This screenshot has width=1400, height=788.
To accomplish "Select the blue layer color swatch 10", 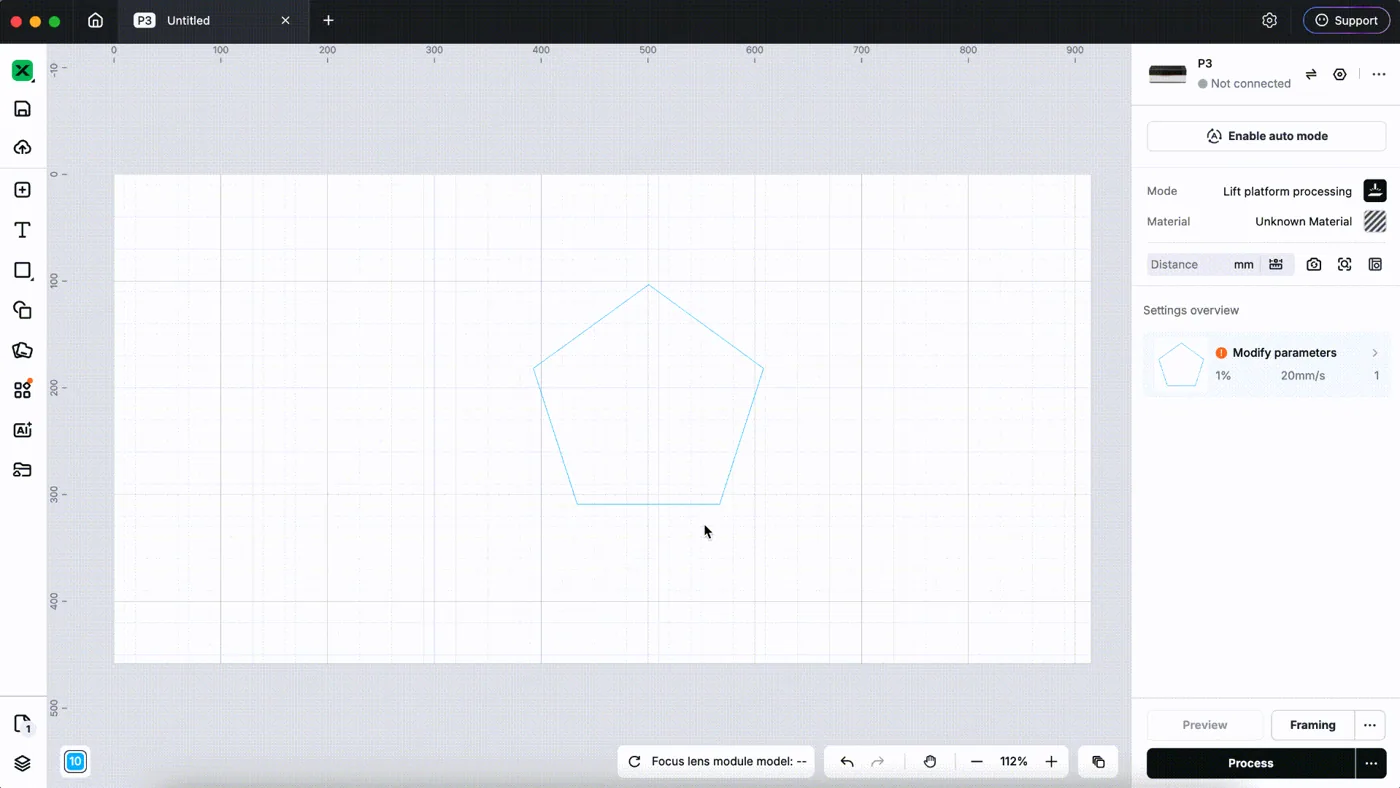I will [75, 762].
